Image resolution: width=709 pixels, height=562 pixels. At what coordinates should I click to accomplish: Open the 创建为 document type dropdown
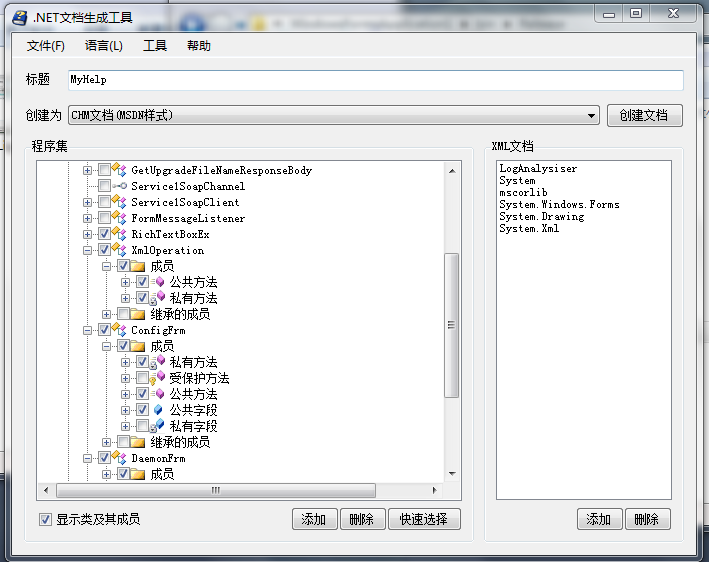593,116
